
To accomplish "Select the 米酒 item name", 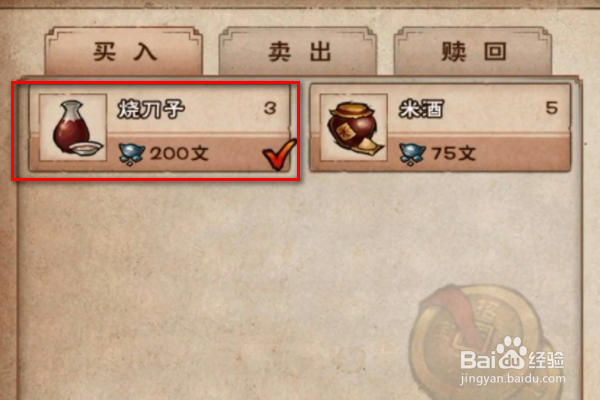I will pos(421,109).
